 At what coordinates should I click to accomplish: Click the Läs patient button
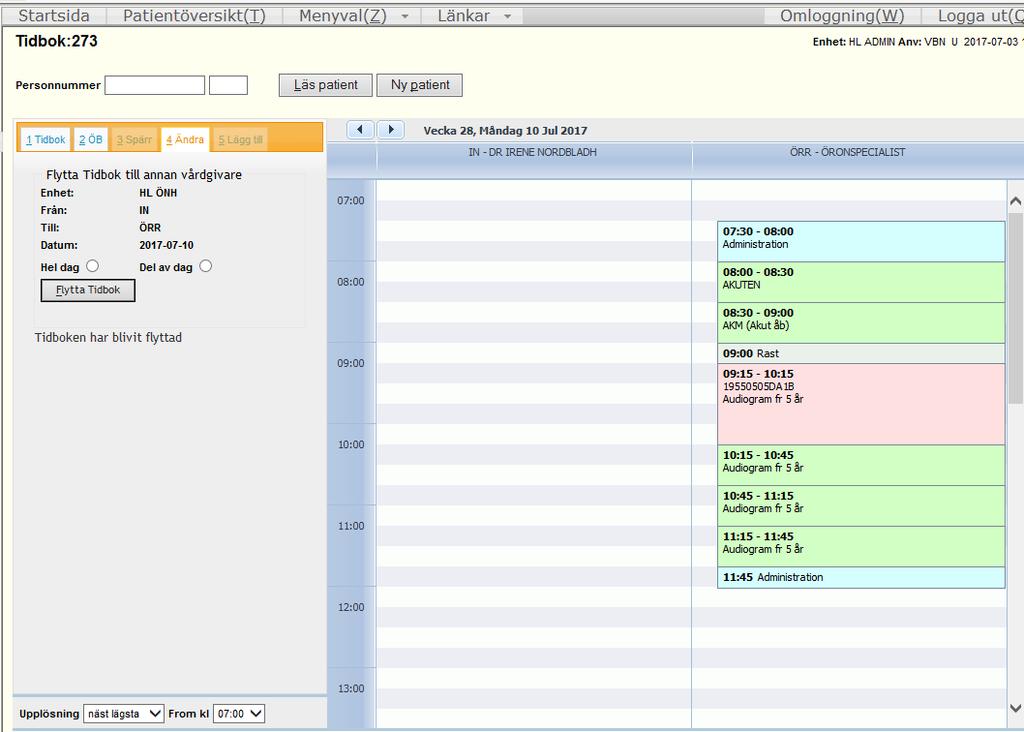(325, 85)
